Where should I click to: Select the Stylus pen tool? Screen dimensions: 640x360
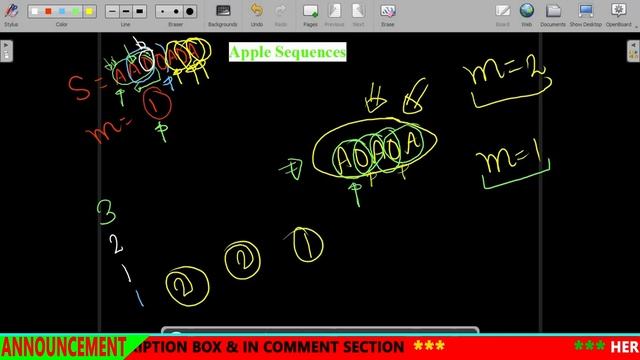11,11
